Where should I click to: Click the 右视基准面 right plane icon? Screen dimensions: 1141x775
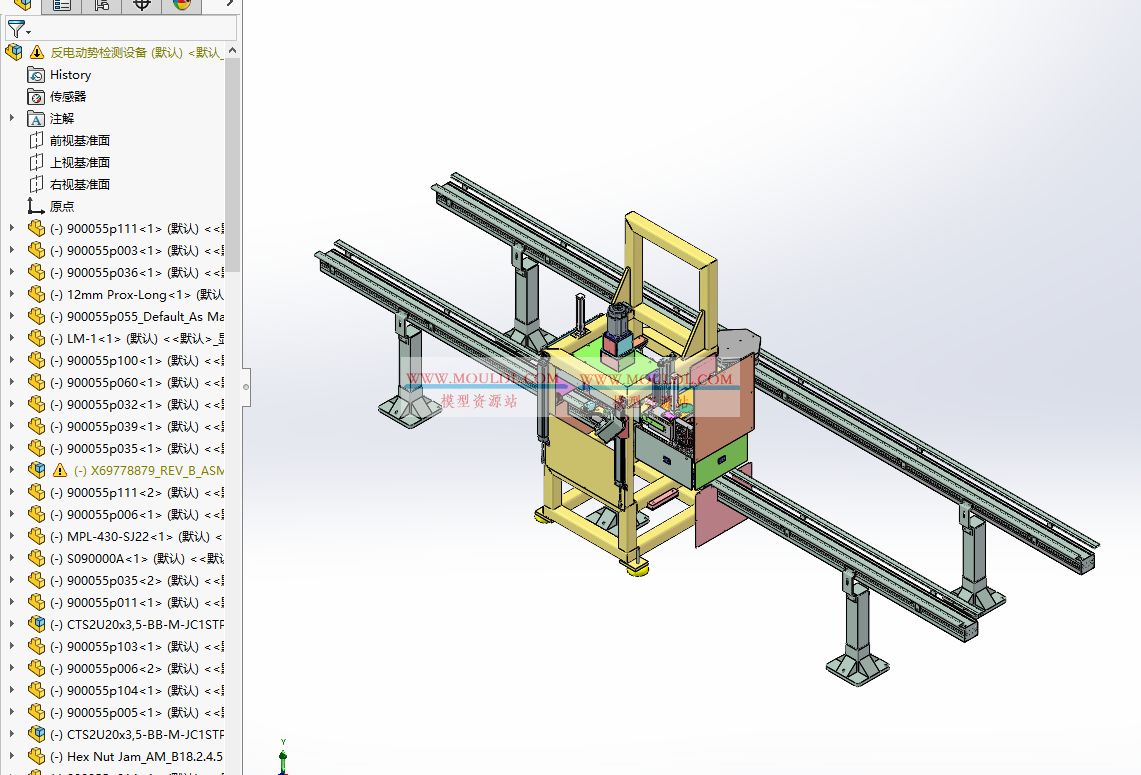36,185
